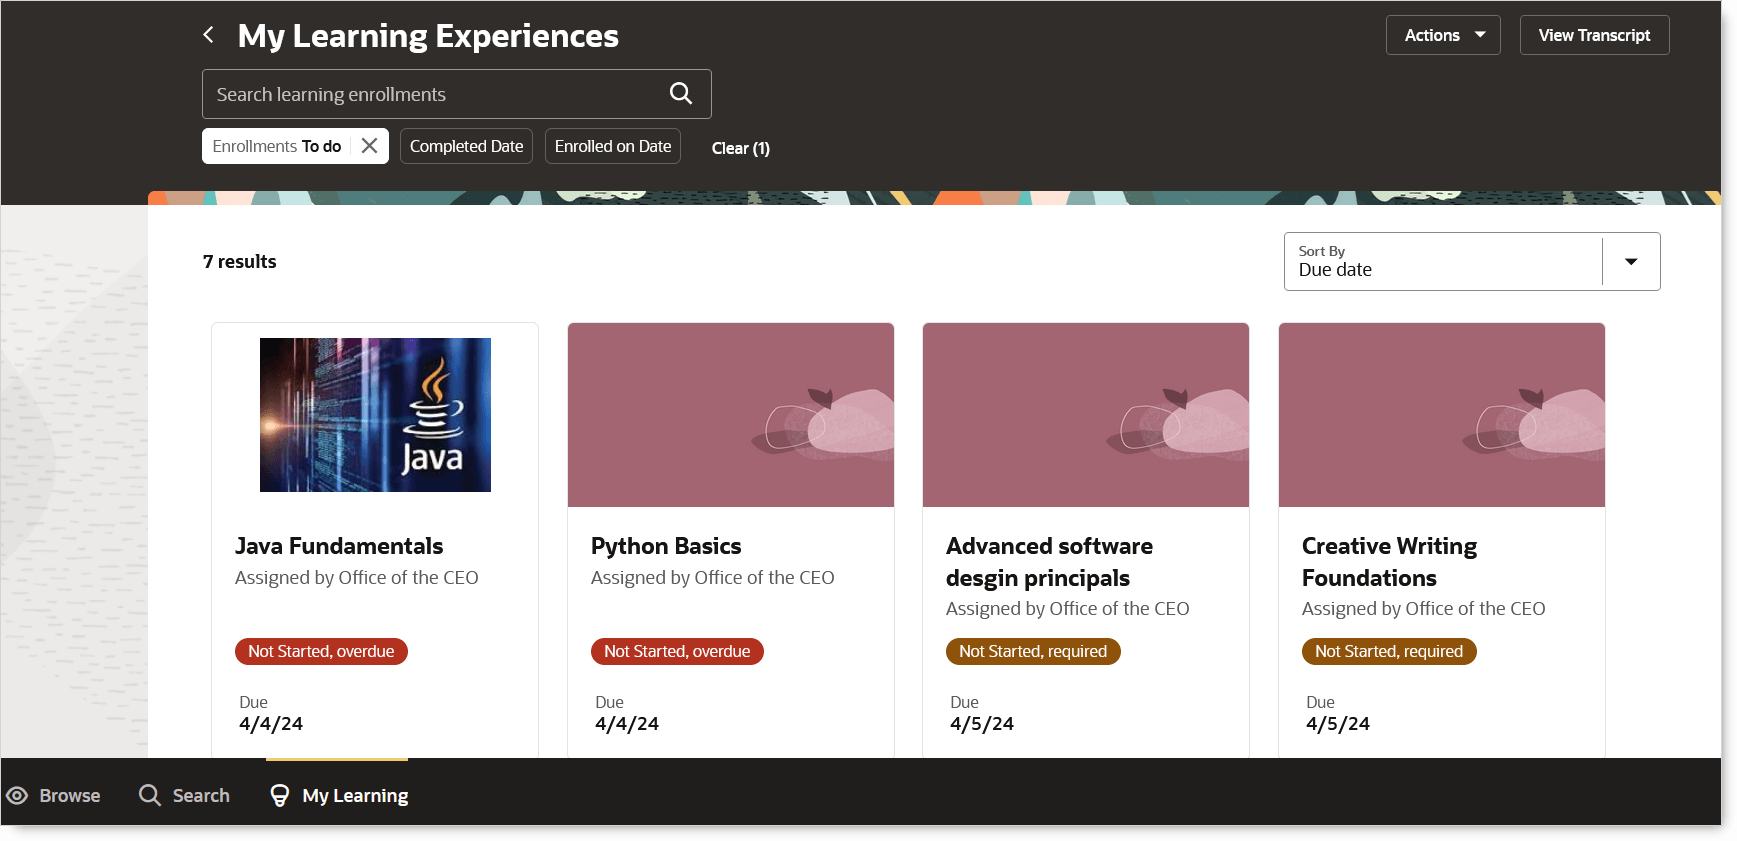Open the Java Fundamentals course image
This screenshot has width=1737, height=841.
click(x=375, y=415)
